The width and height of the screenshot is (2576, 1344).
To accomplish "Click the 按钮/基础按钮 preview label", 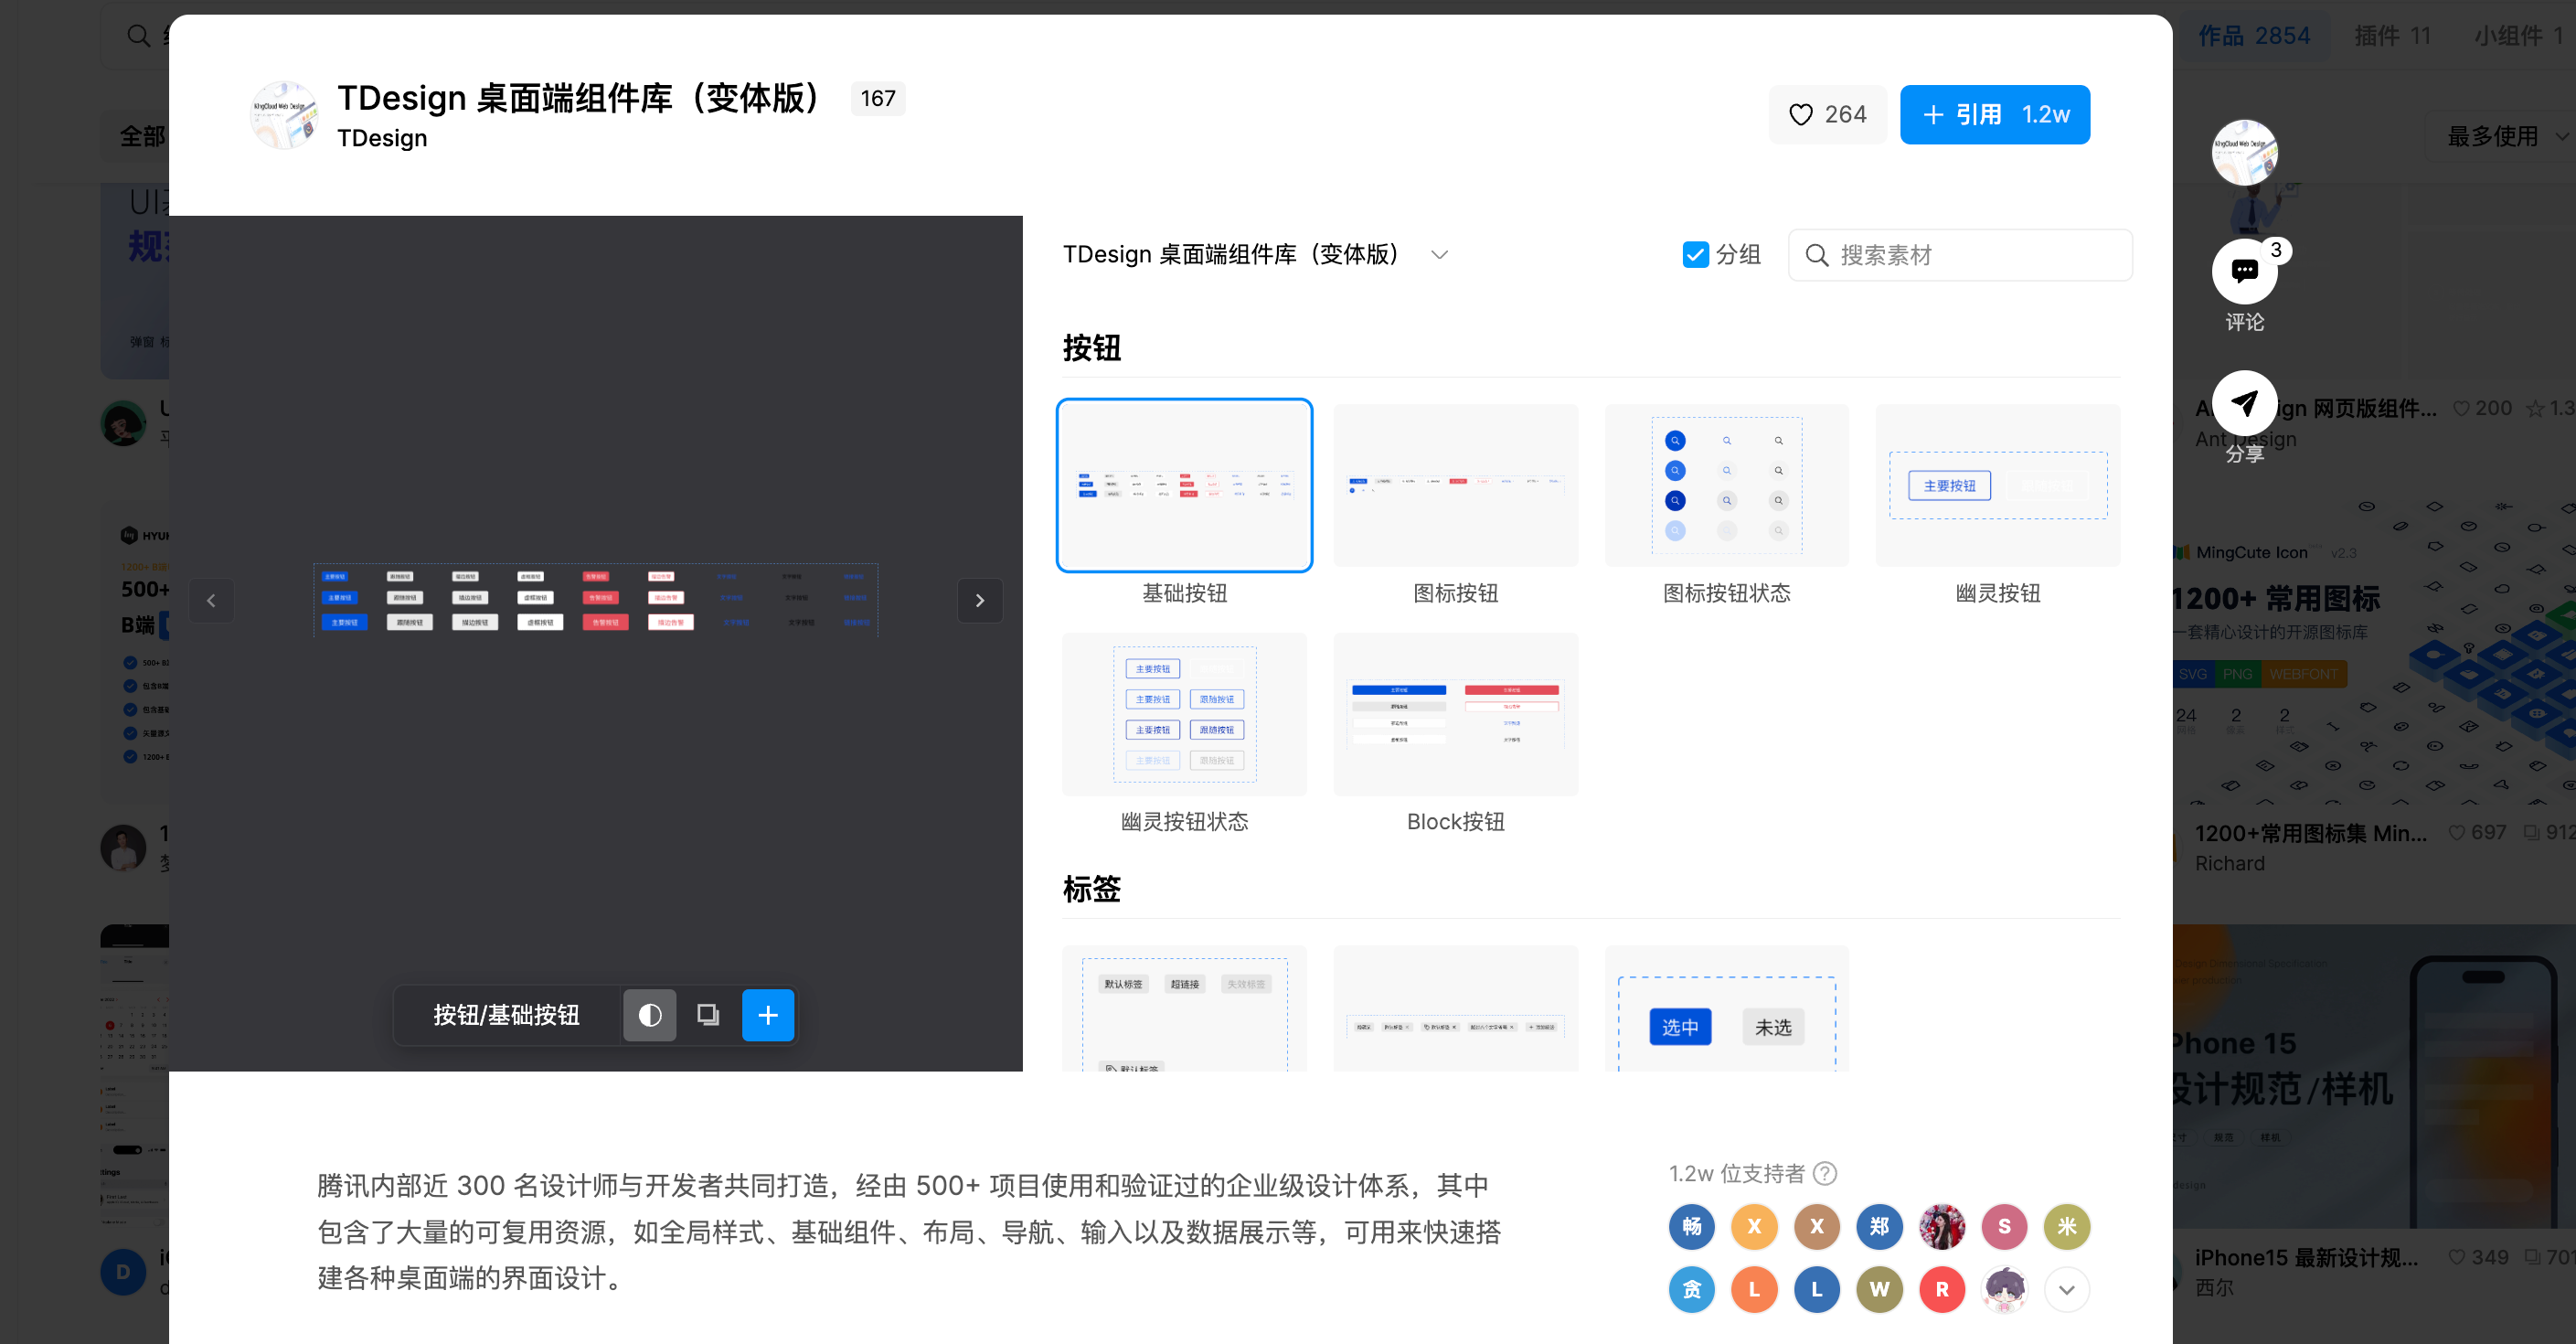I will point(506,1015).
